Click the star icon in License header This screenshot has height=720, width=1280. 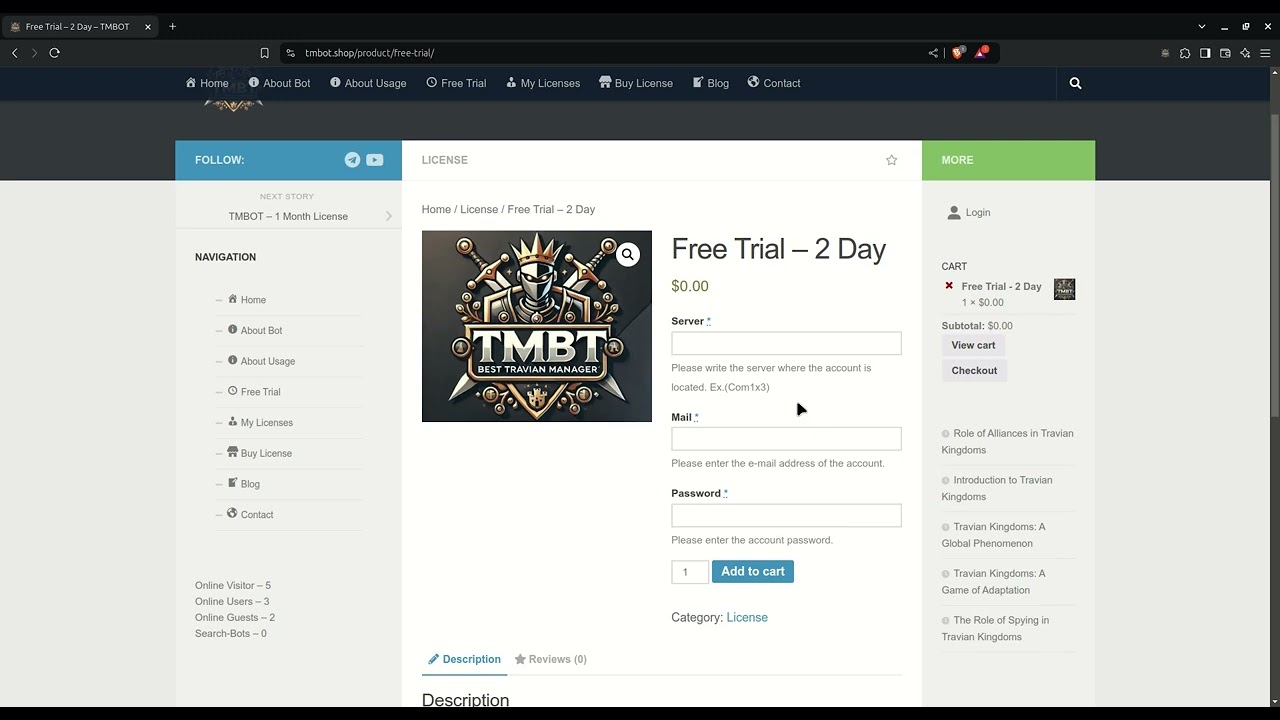(891, 160)
